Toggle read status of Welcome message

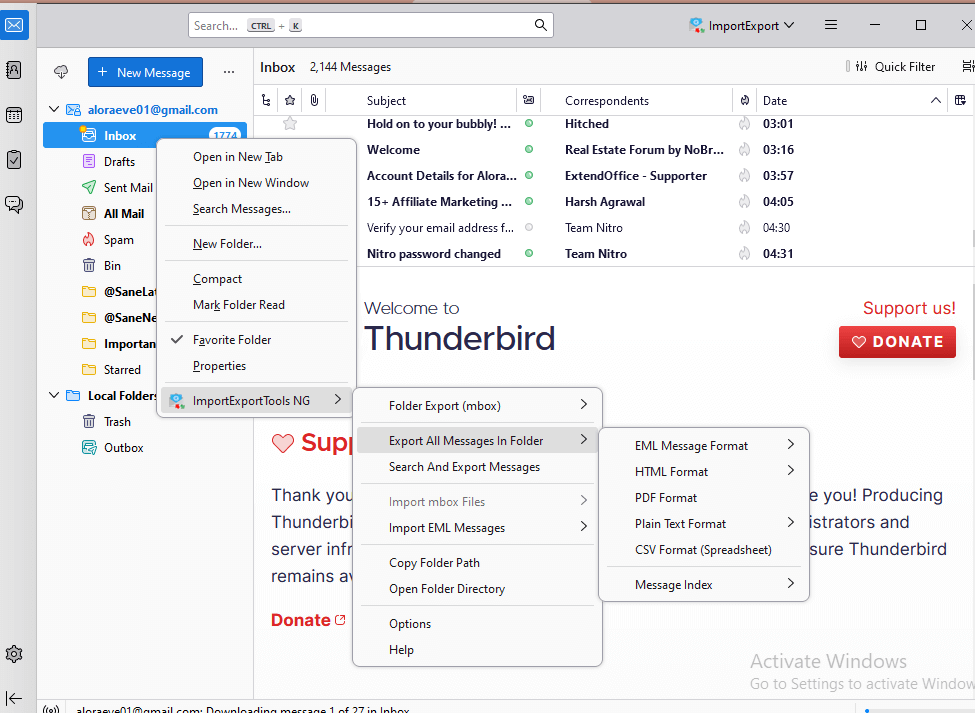click(529, 150)
